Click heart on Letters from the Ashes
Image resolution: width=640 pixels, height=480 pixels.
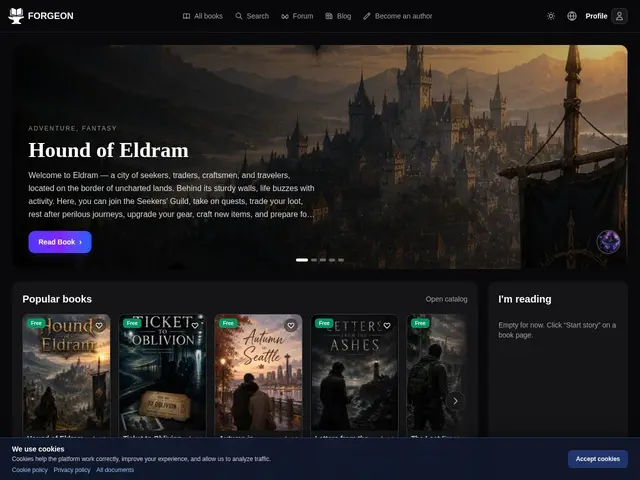coord(387,325)
